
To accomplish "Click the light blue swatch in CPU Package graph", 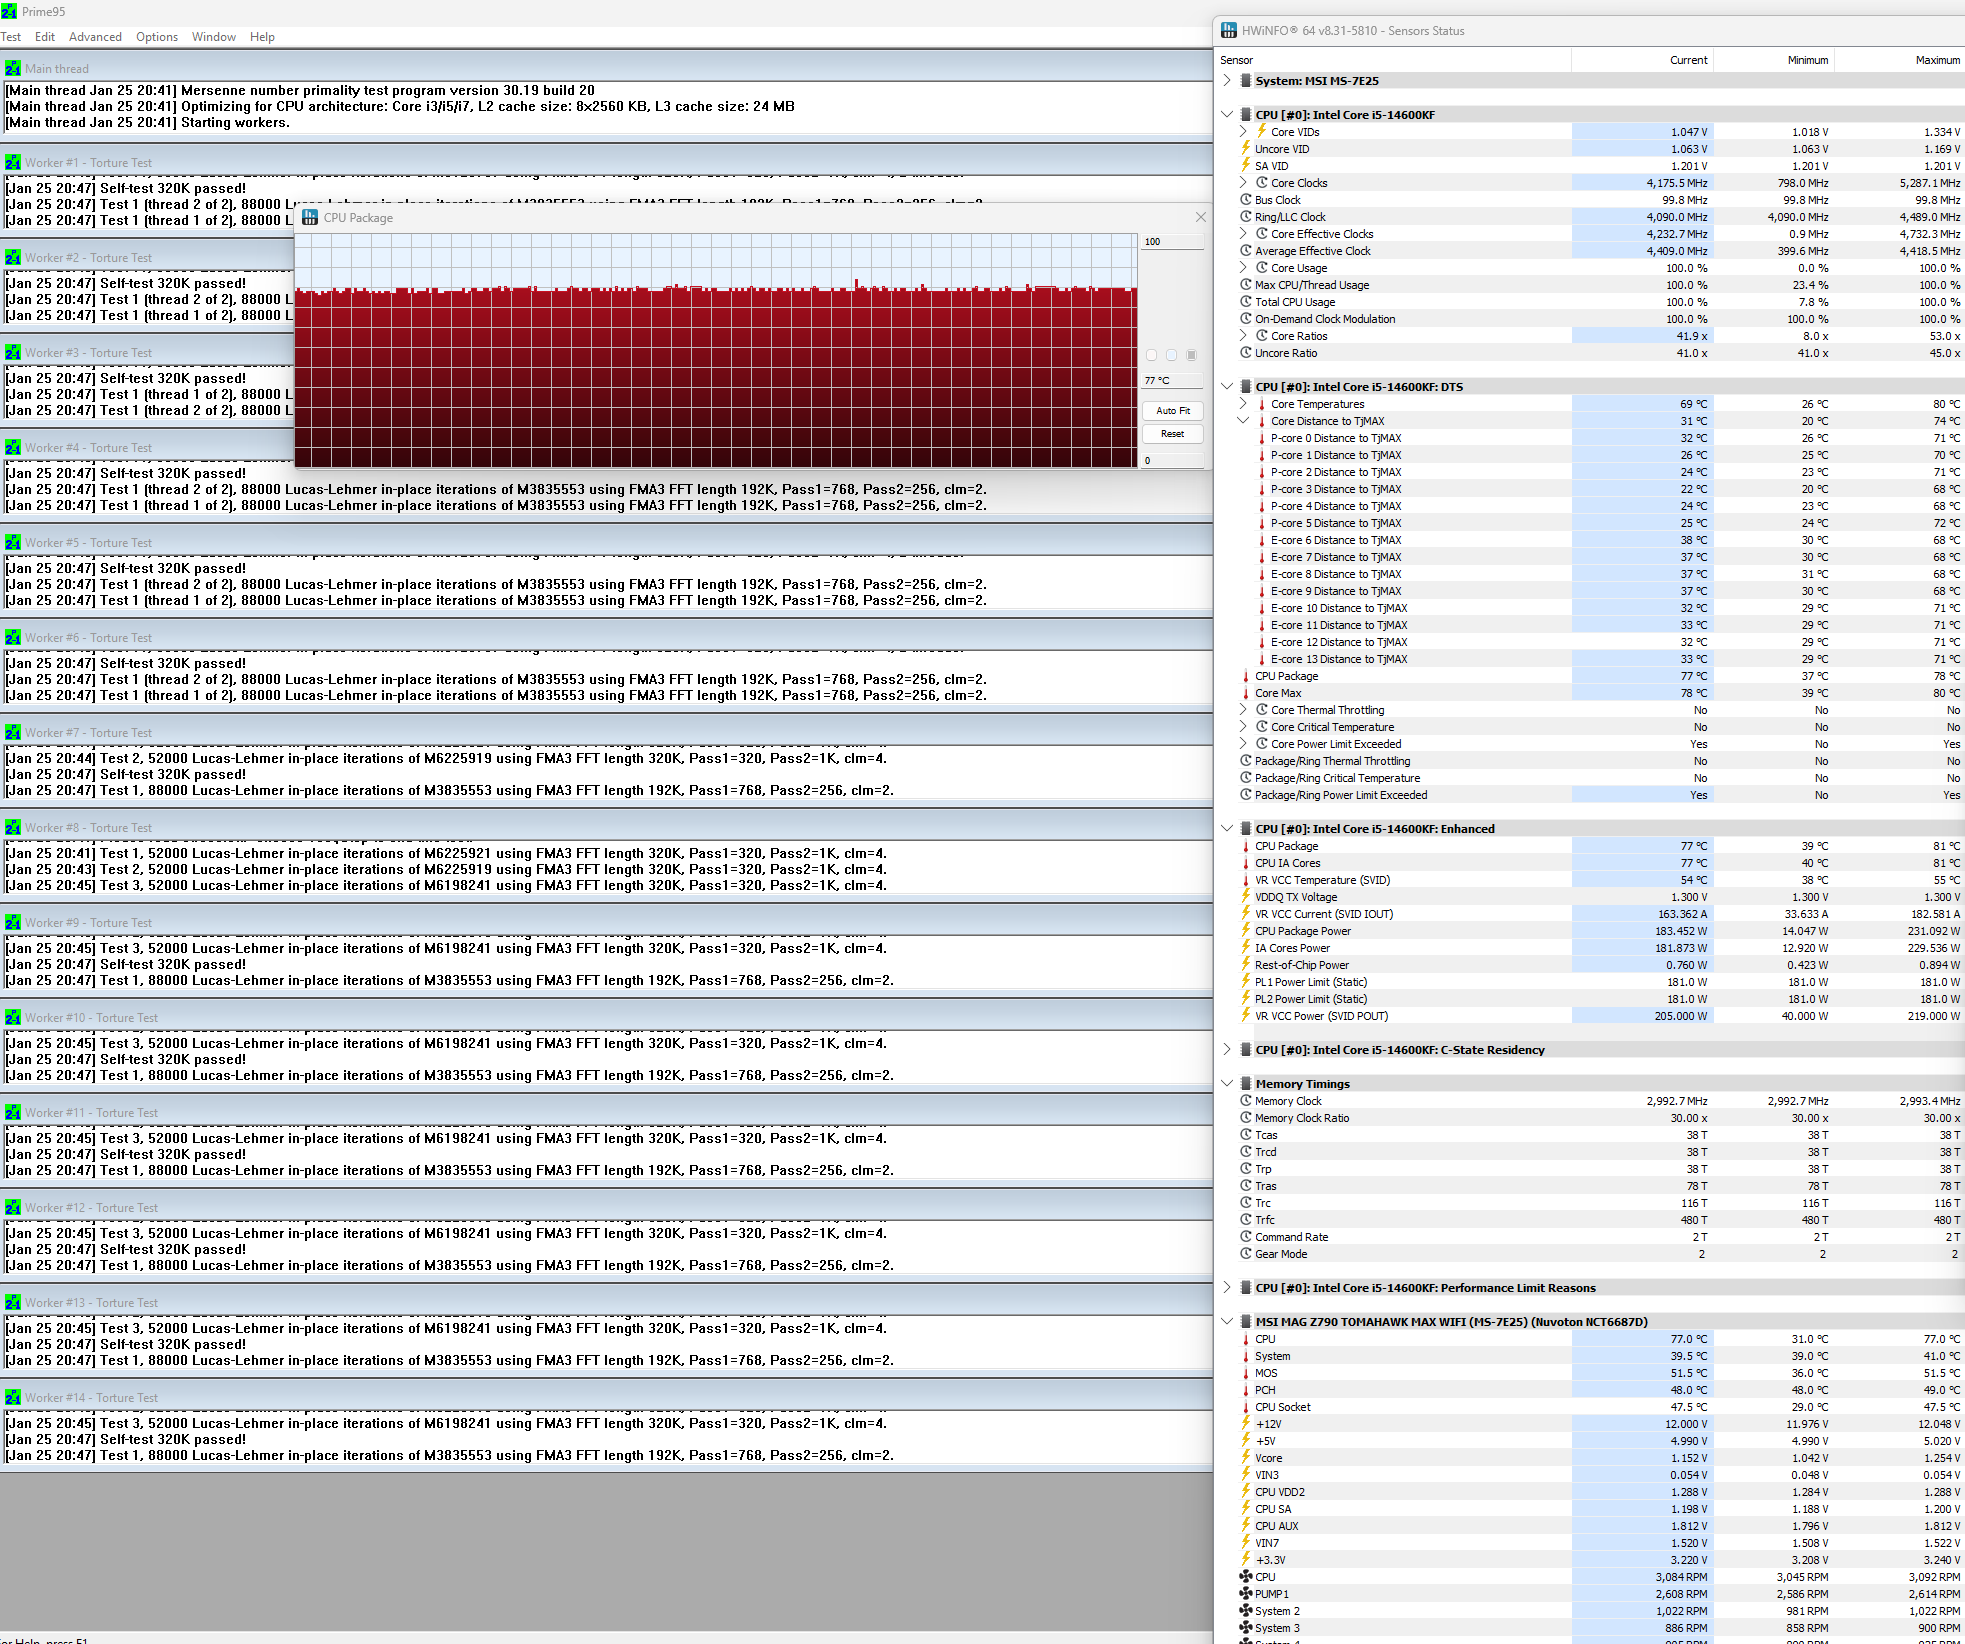I will [x=1171, y=355].
